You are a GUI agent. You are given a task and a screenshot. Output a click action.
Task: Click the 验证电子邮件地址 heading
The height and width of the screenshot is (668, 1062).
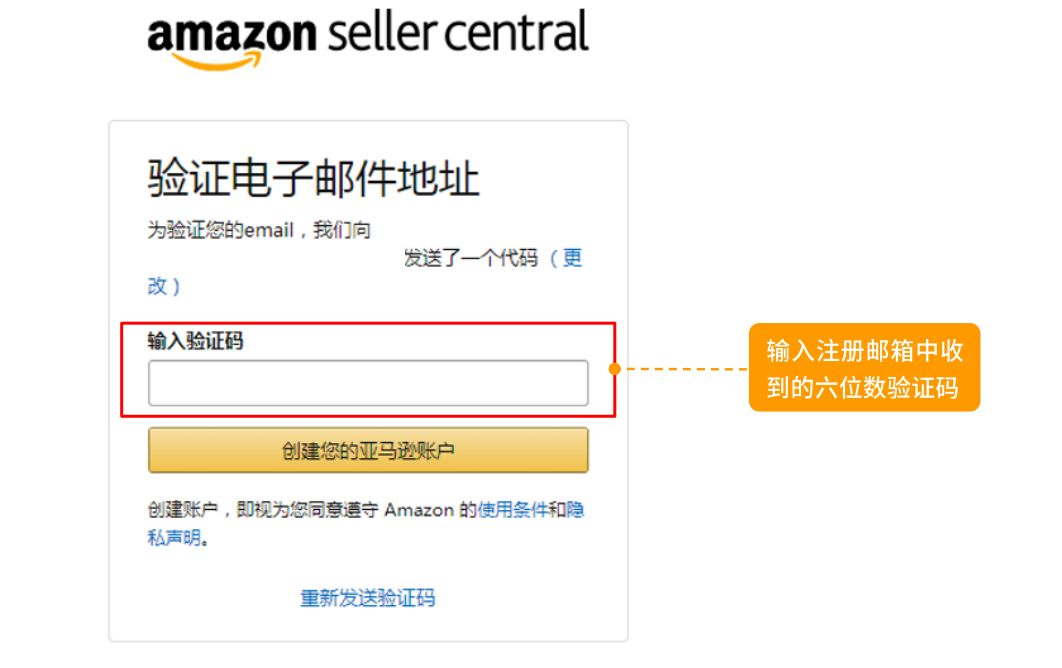point(313,179)
